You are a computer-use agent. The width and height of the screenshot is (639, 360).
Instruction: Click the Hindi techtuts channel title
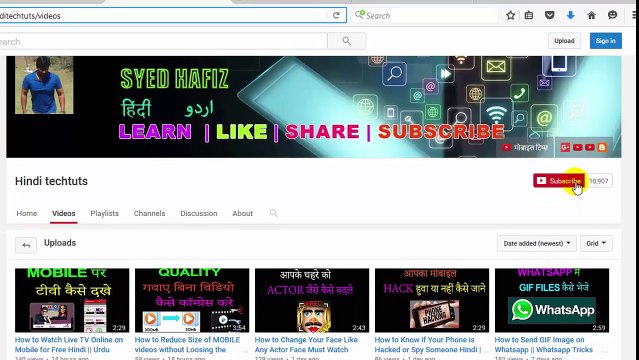[51, 181]
